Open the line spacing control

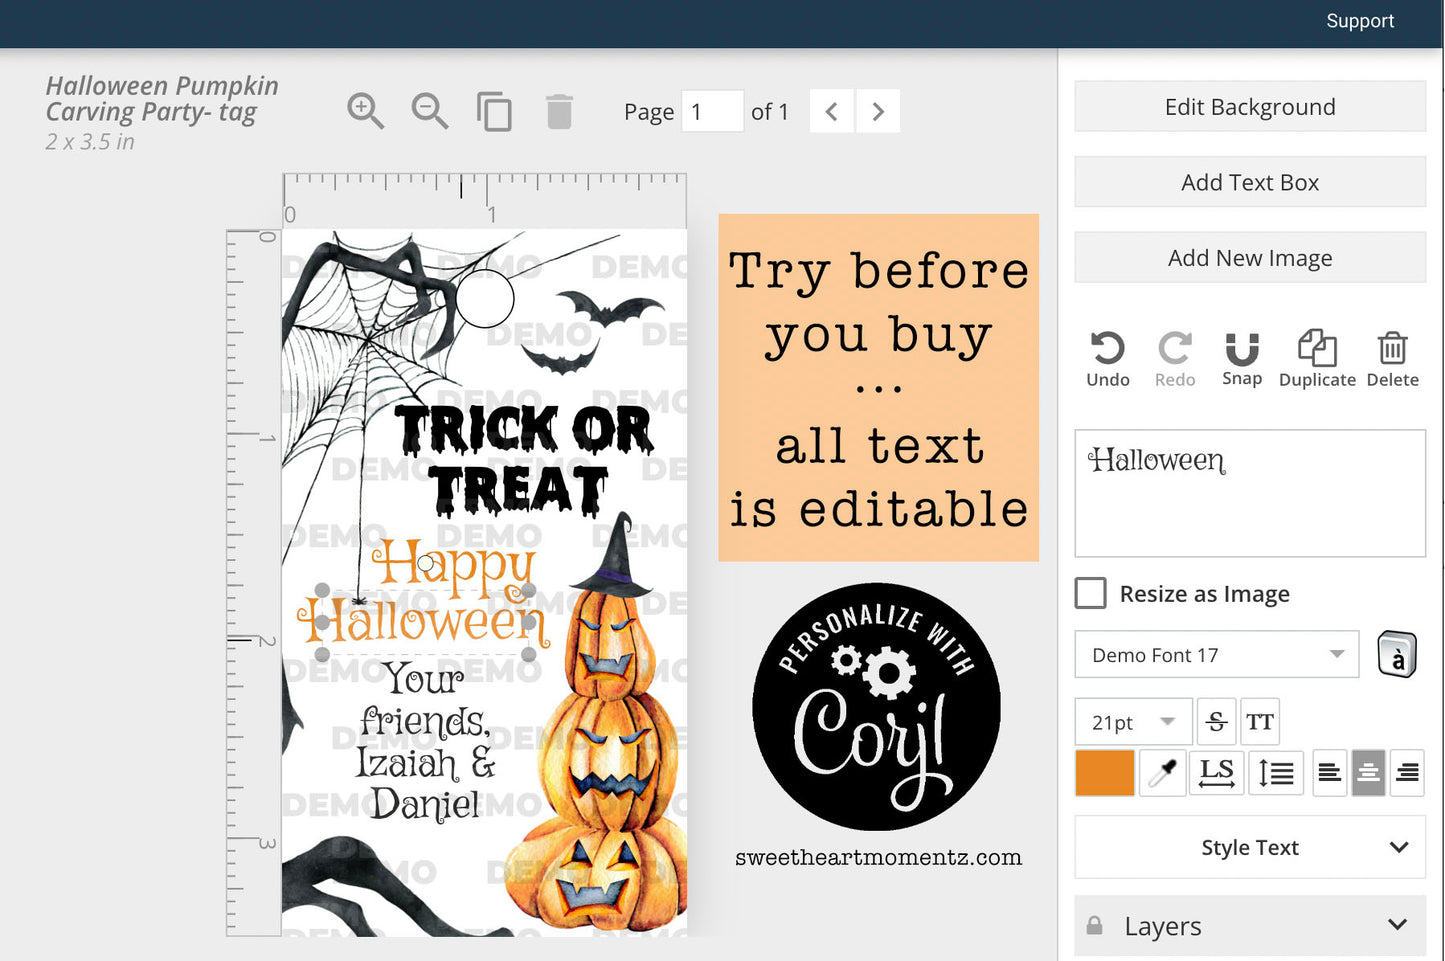click(1276, 773)
